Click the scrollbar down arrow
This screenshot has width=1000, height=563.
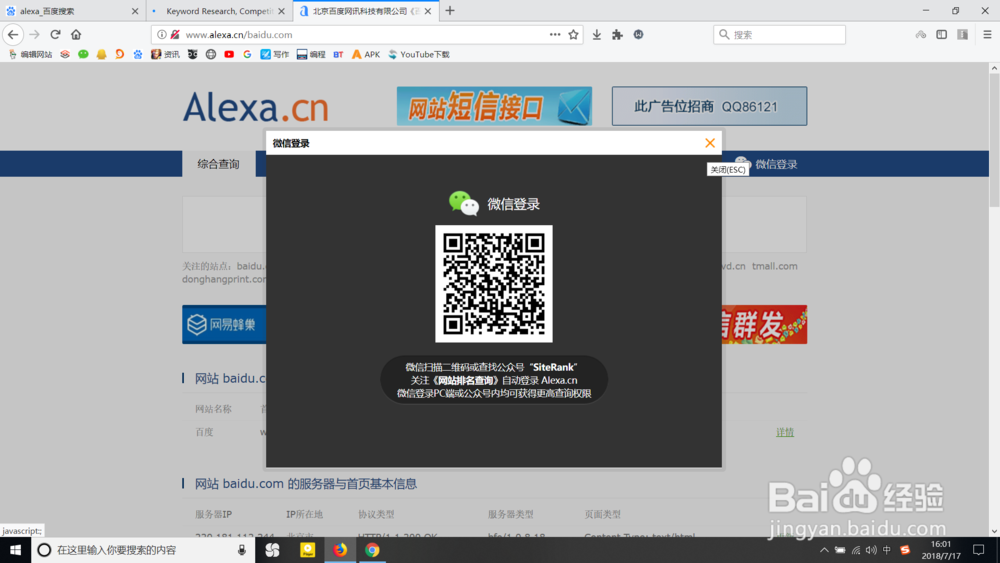(994, 531)
